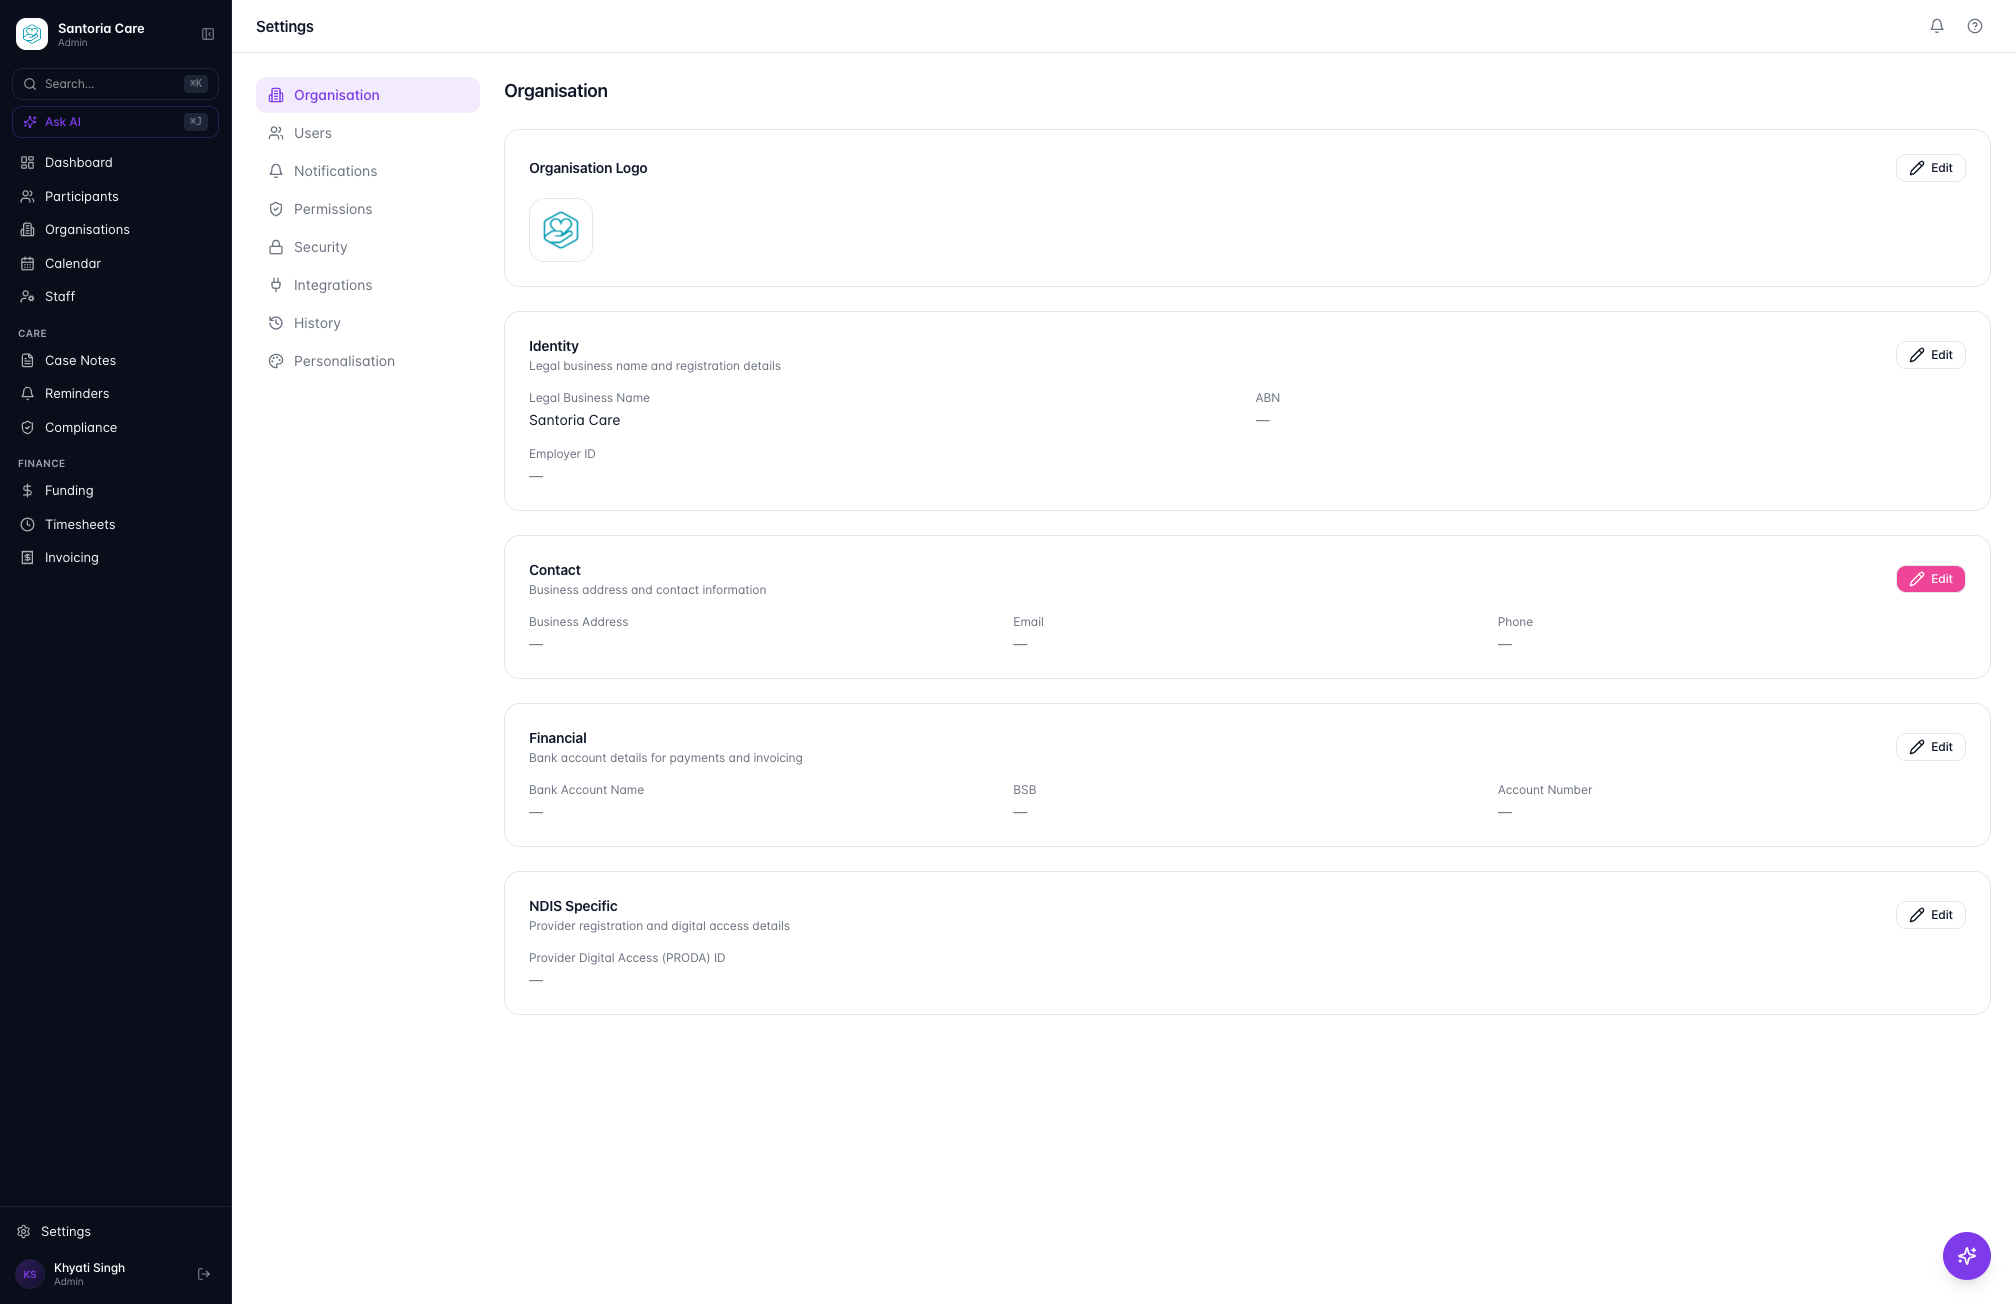Switch to Users settings tab
Image resolution: width=2015 pixels, height=1304 pixels.
(368, 133)
